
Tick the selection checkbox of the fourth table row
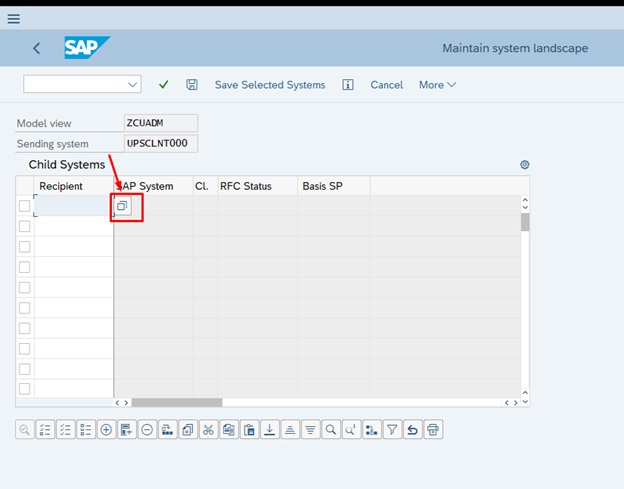click(x=25, y=267)
